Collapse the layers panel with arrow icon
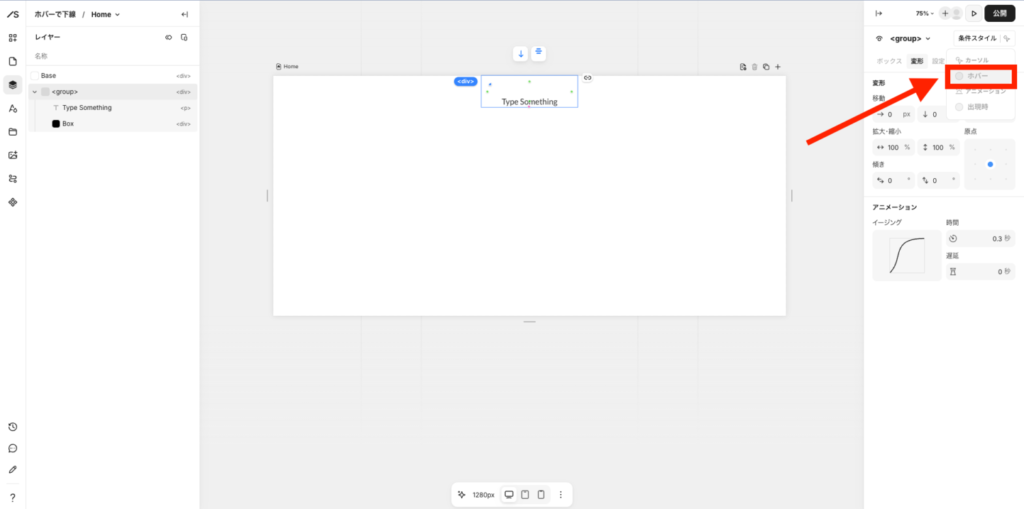Viewport: 1024px width, 509px height. (x=184, y=14)
